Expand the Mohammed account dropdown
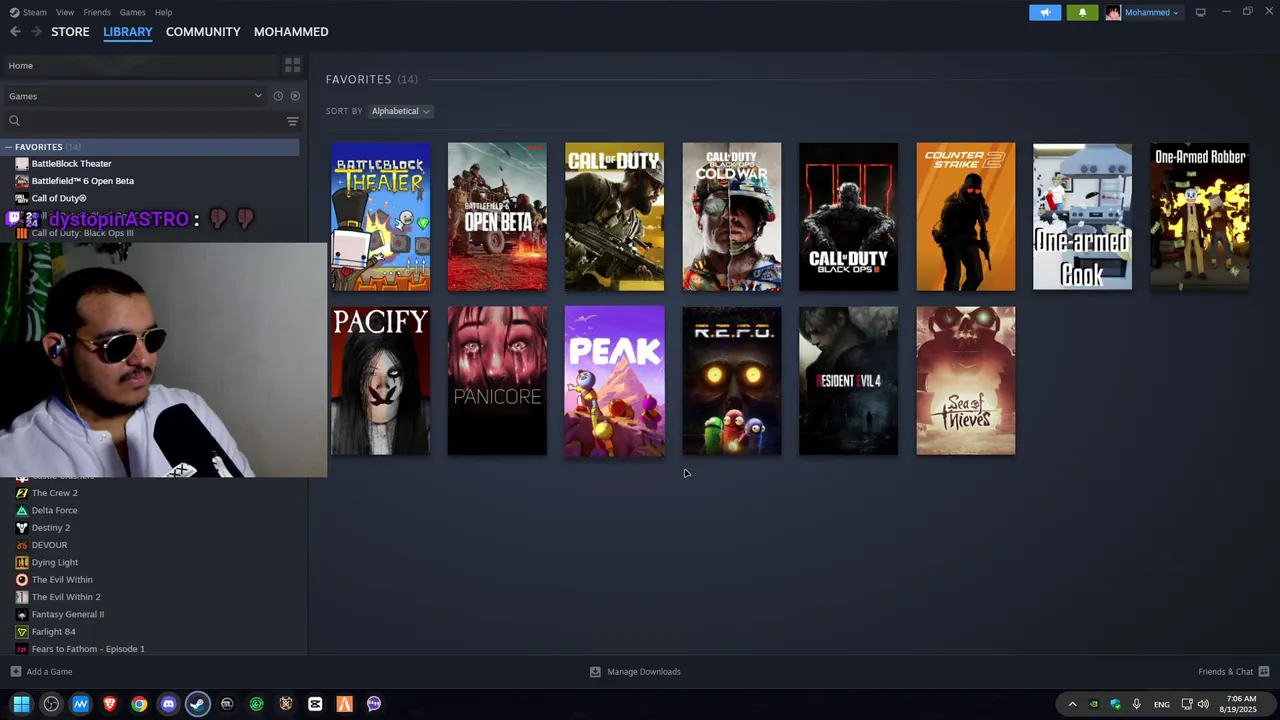Viewport: 1280px width, 720px height. tap(1153, 12)
